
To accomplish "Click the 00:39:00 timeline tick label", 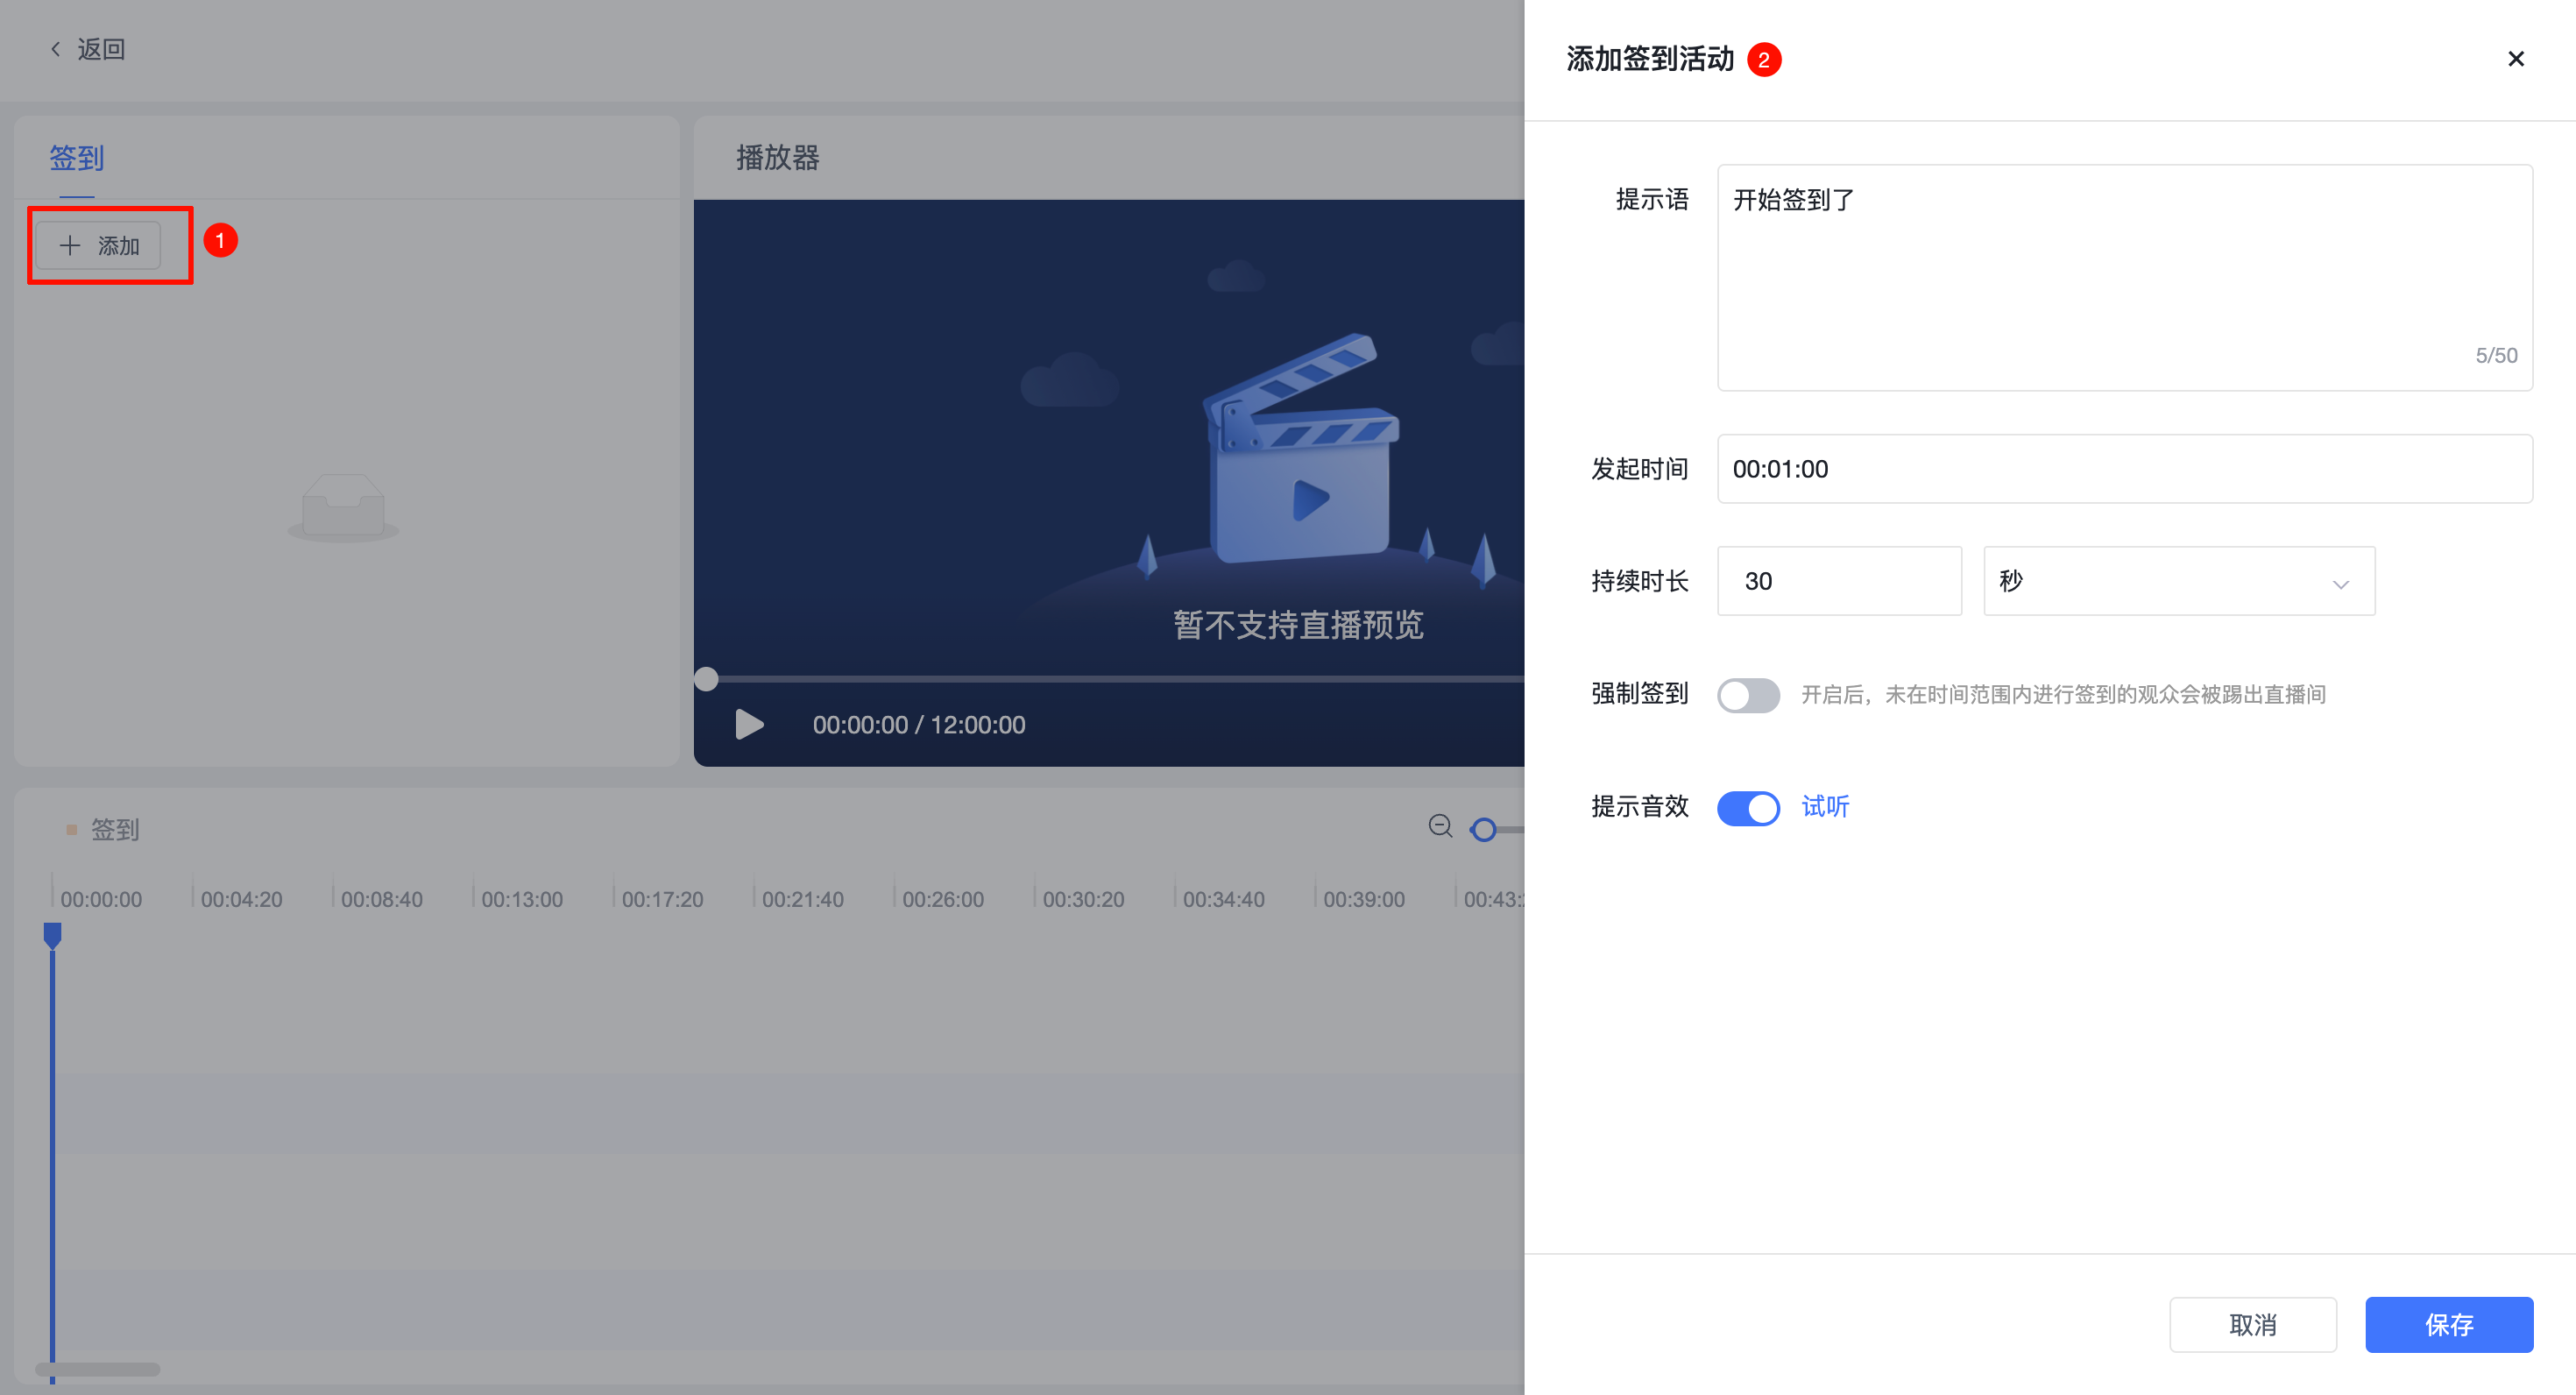I will coord(1364,899).
